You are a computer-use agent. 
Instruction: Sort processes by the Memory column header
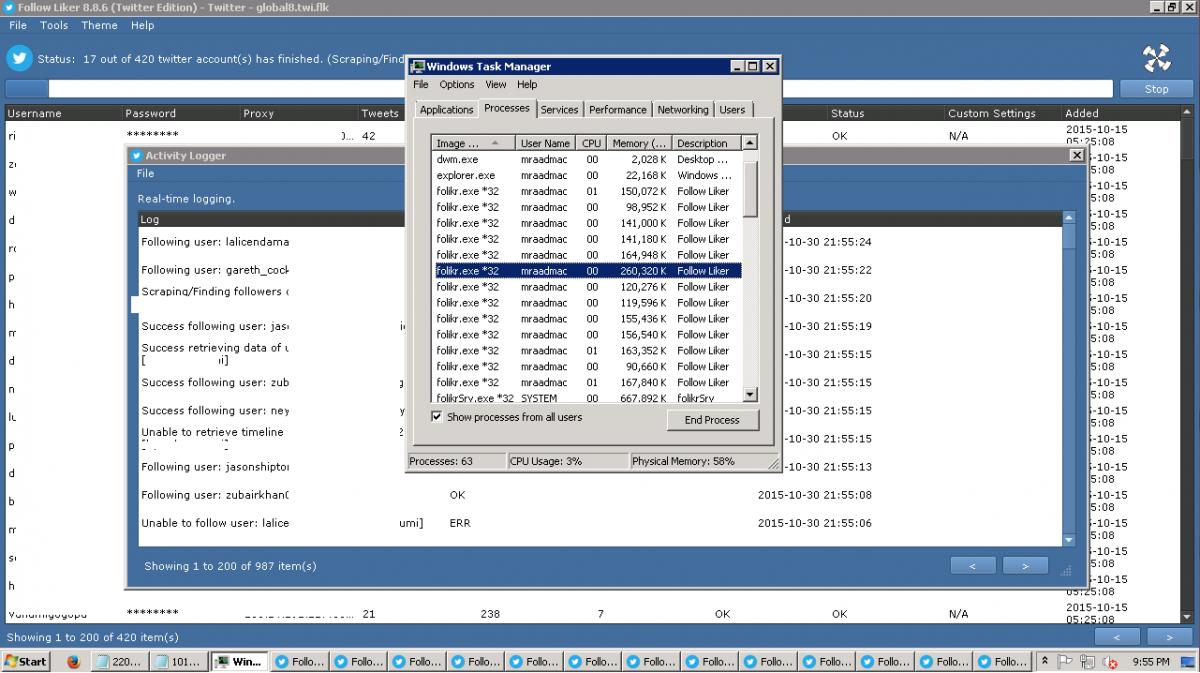coord(638,143)
